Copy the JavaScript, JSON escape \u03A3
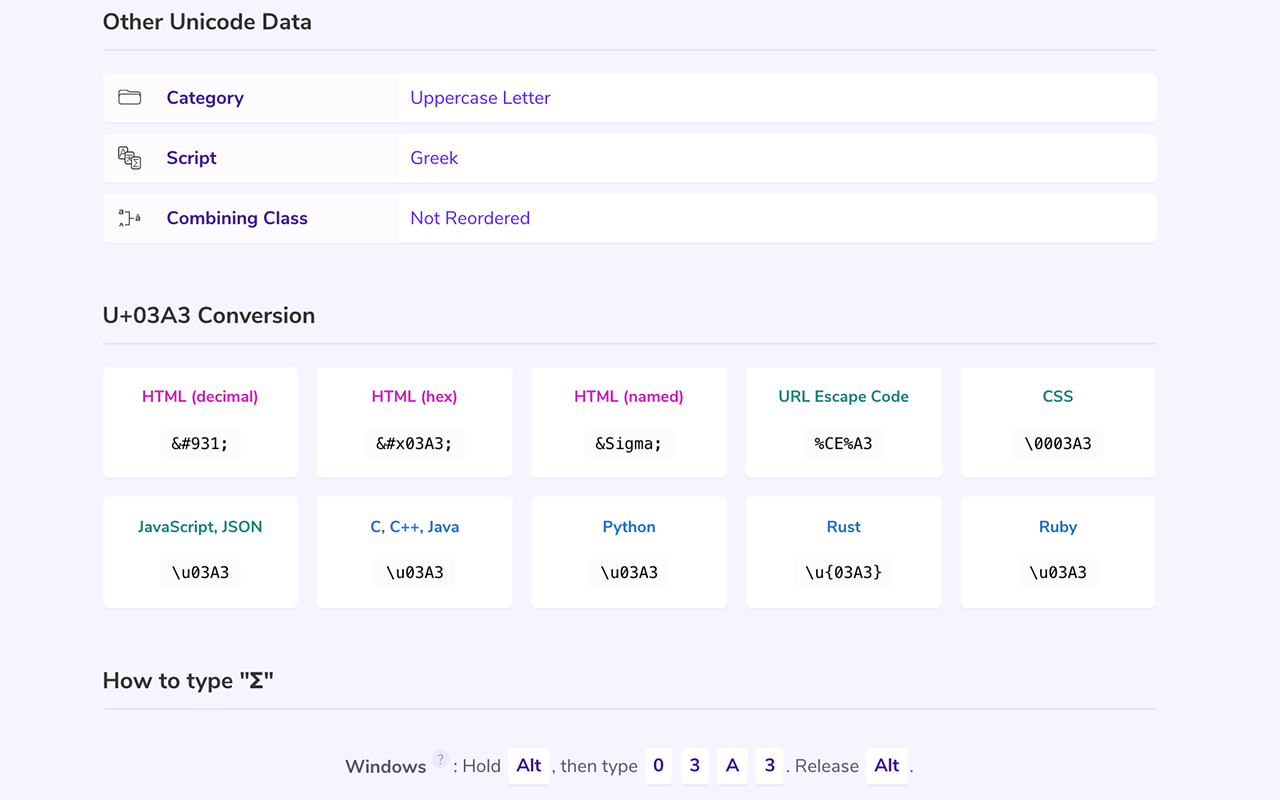 click(200, 572)
